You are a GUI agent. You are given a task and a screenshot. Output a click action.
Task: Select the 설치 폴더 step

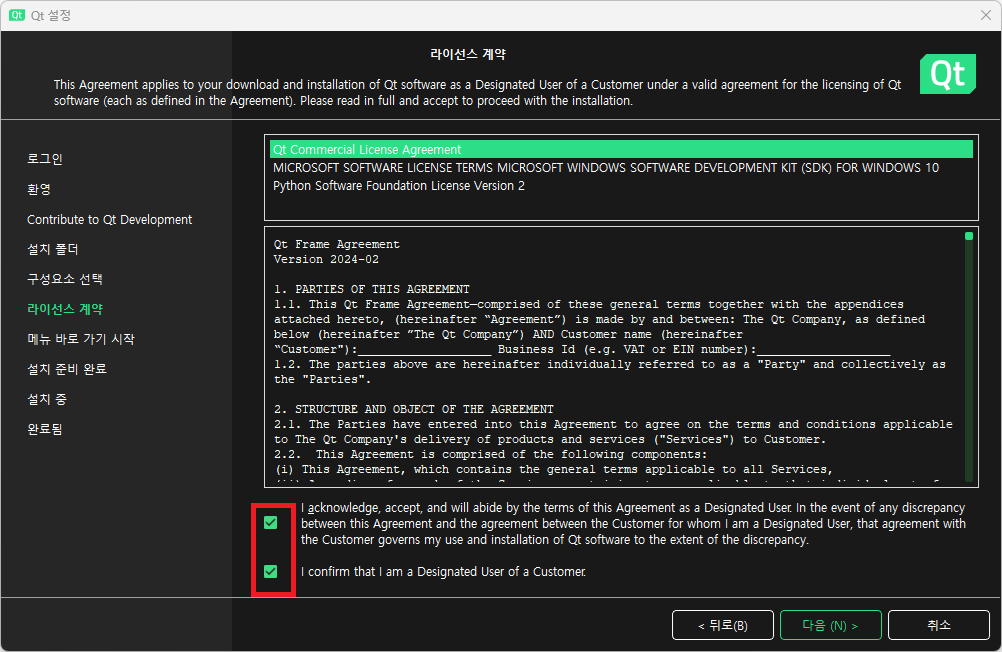tap(52, 249)
